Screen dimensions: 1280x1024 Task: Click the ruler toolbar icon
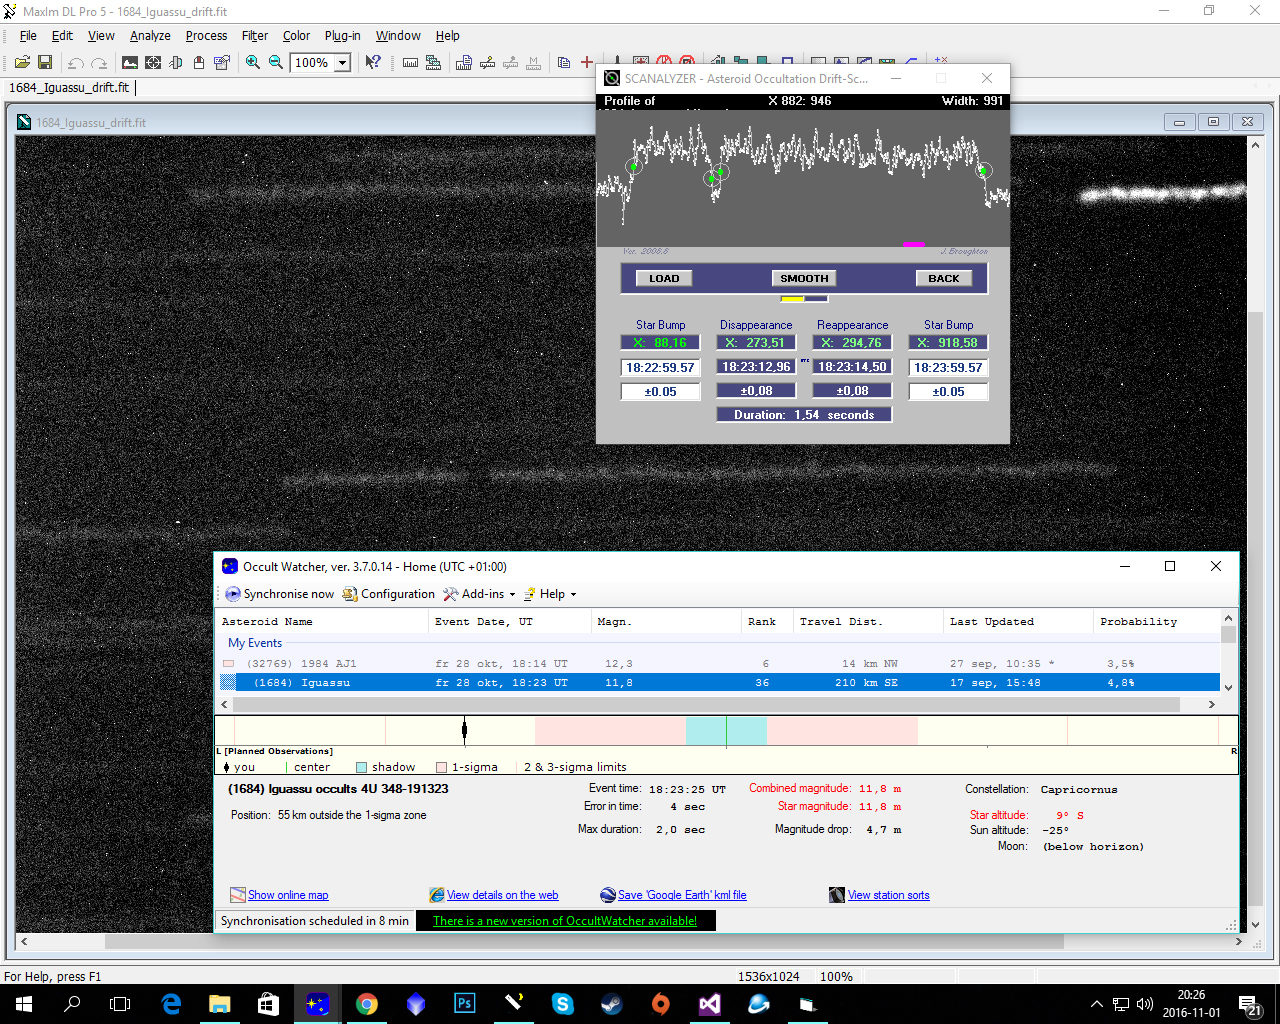(x=410, y=62)
